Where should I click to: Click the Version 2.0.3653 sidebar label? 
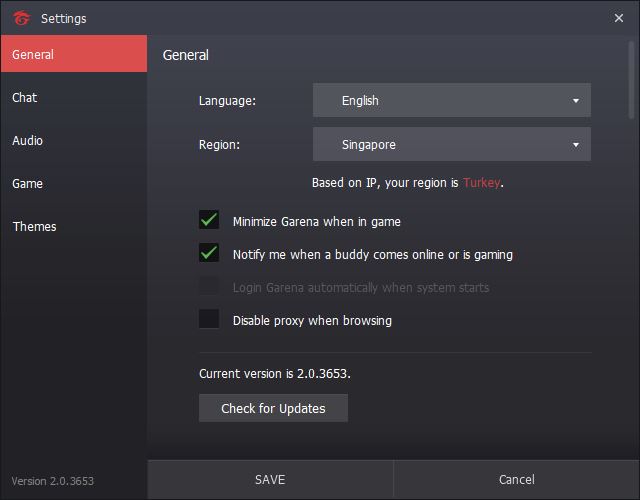click(53, 481)
